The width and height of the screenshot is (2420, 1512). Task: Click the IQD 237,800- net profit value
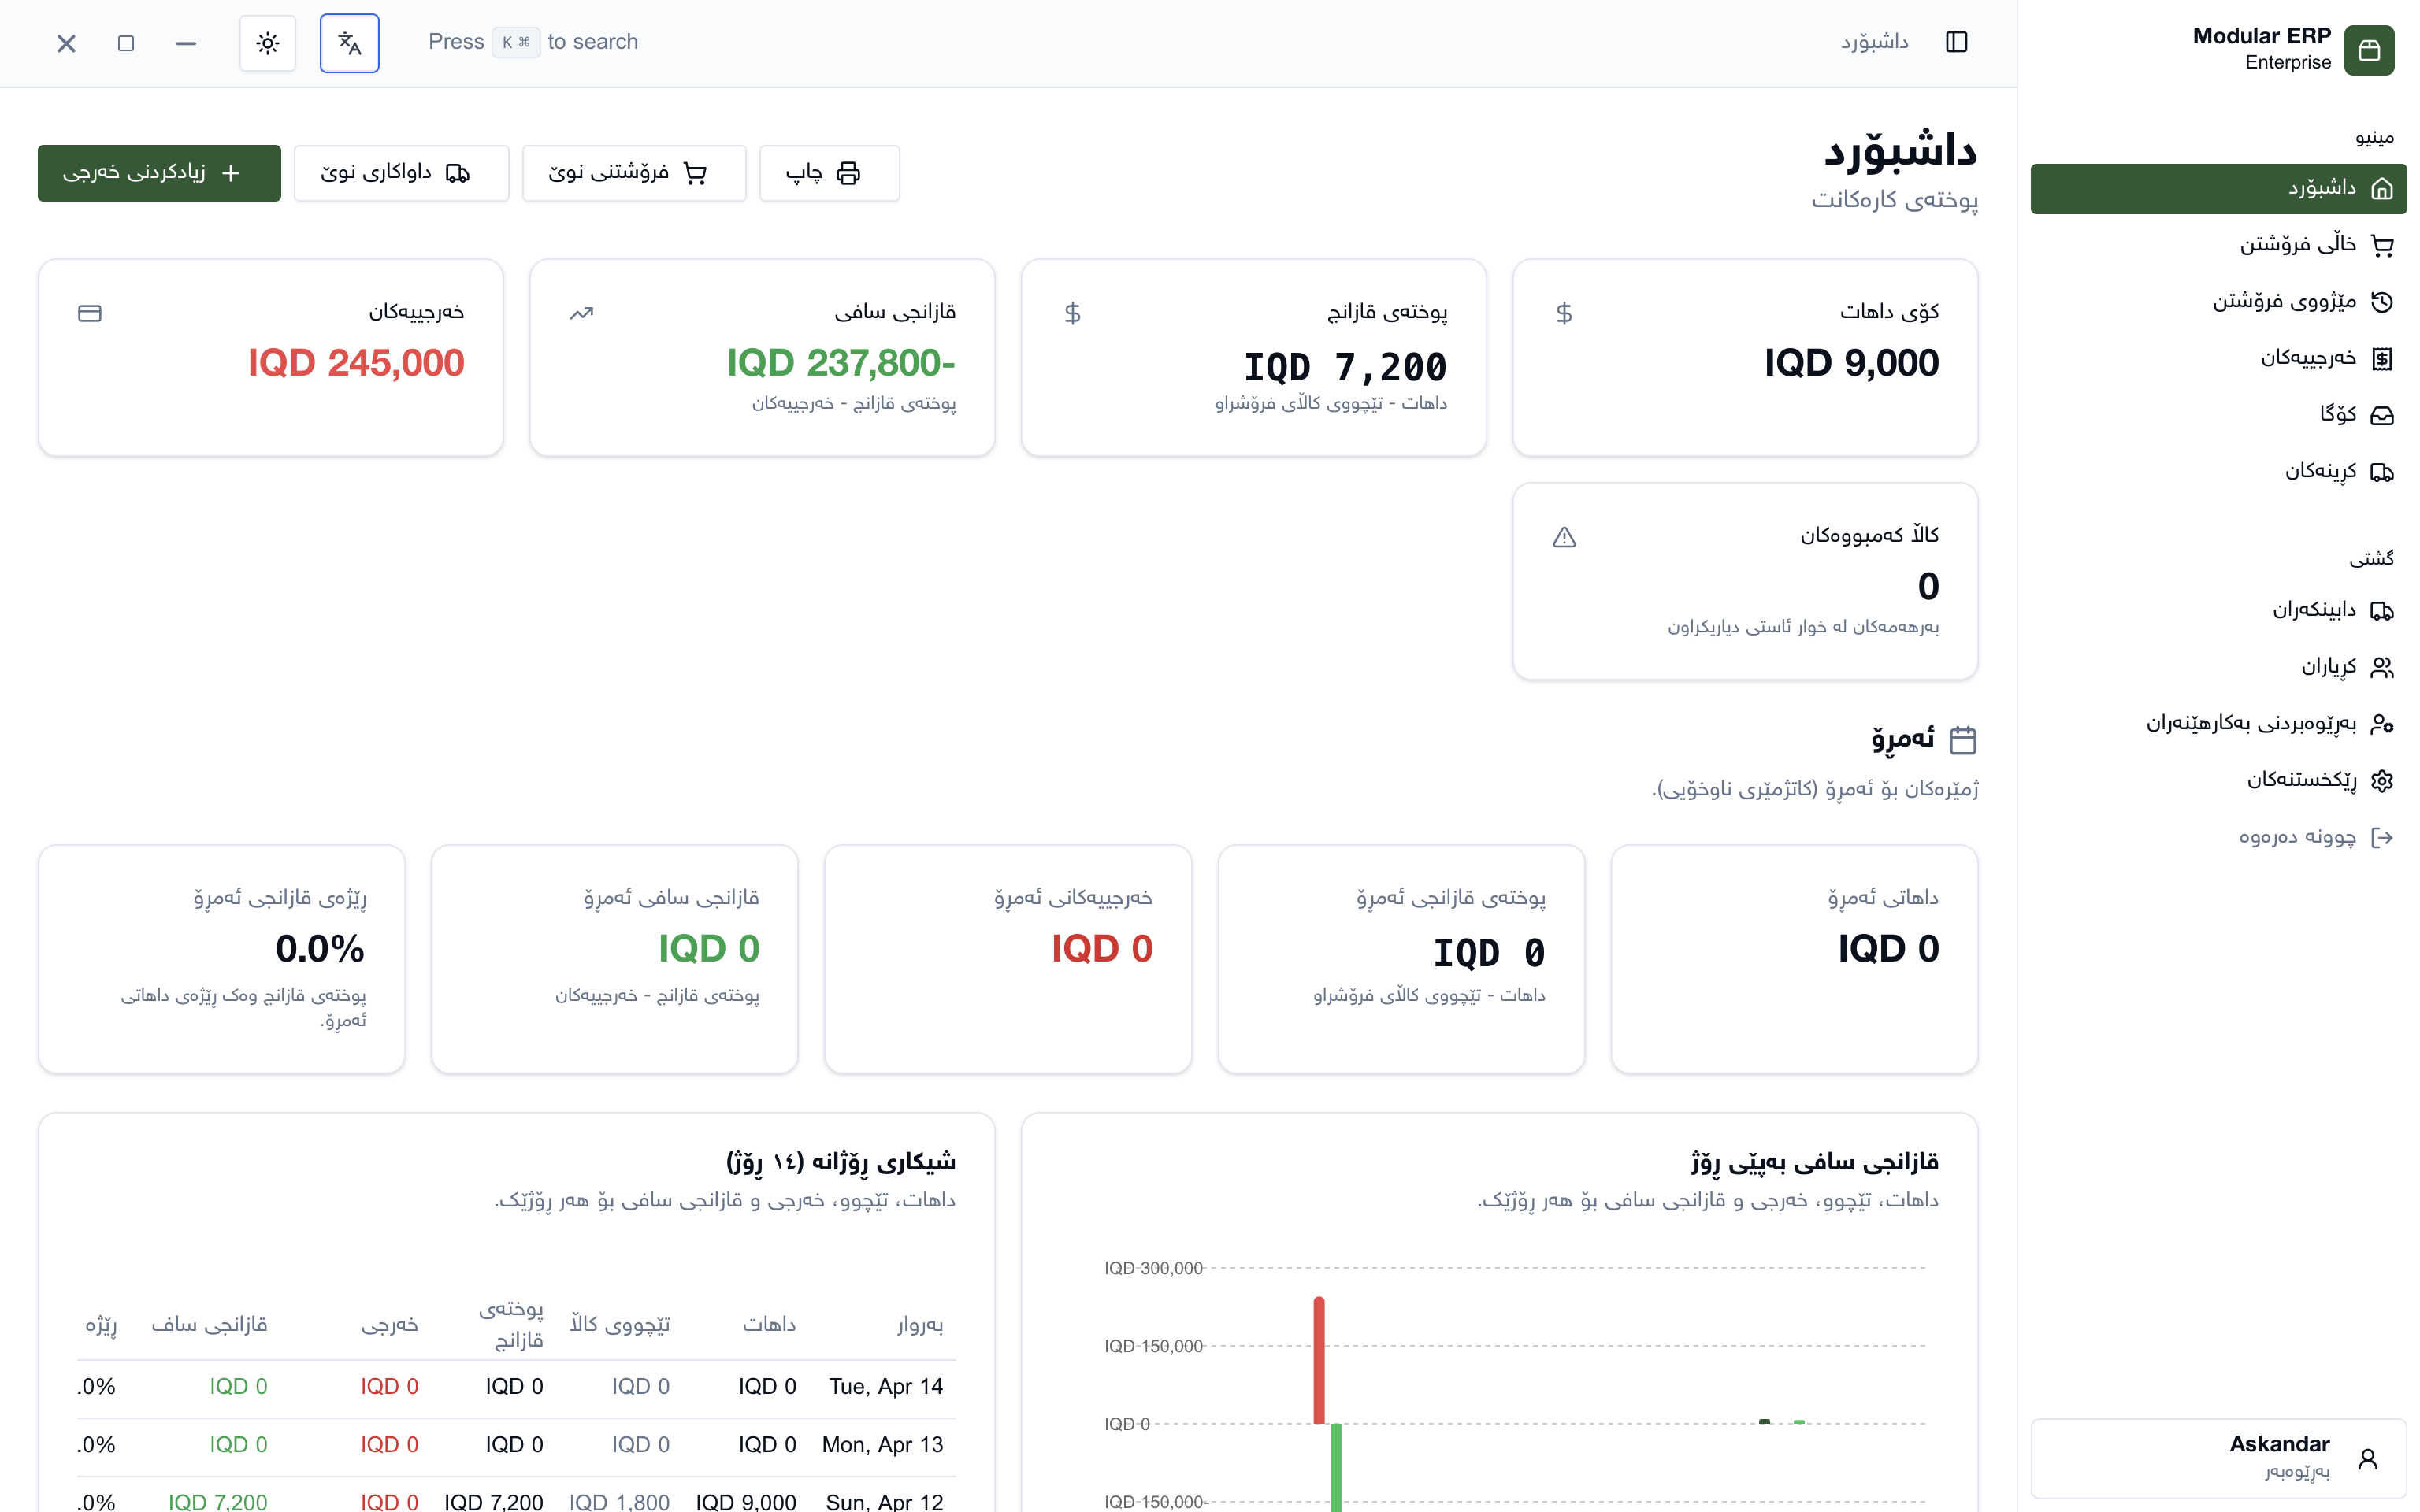(x=841, y=363)
